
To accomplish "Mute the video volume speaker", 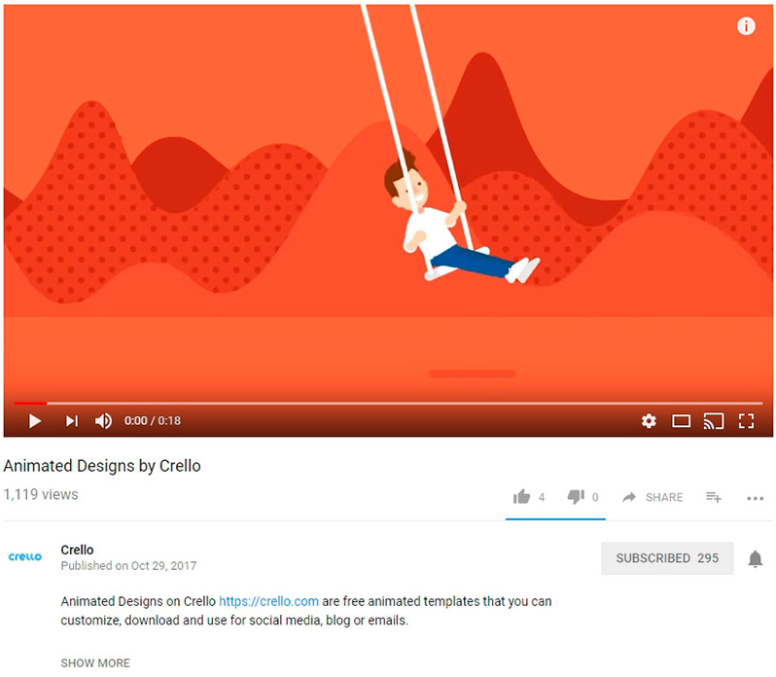I will point(103,421).
